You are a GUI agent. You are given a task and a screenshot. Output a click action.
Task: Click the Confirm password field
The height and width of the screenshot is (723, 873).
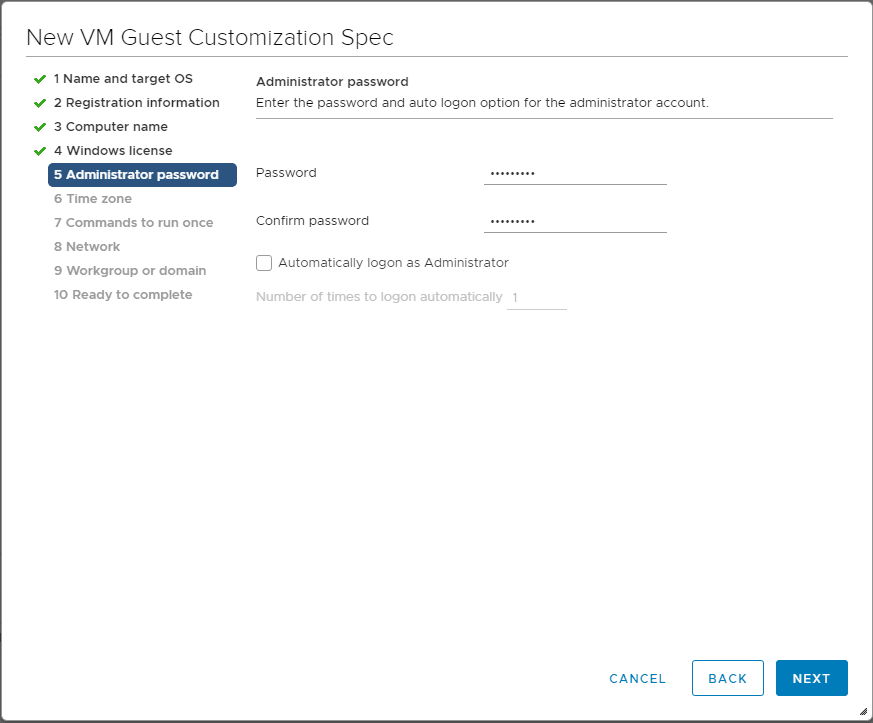tap(575, 221)
